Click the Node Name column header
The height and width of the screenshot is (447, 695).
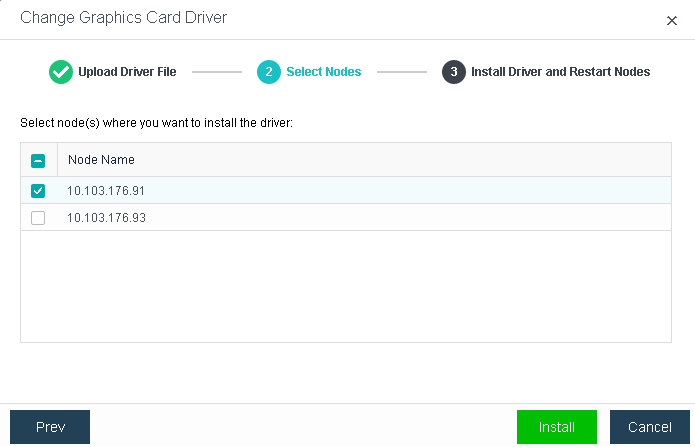101,160
